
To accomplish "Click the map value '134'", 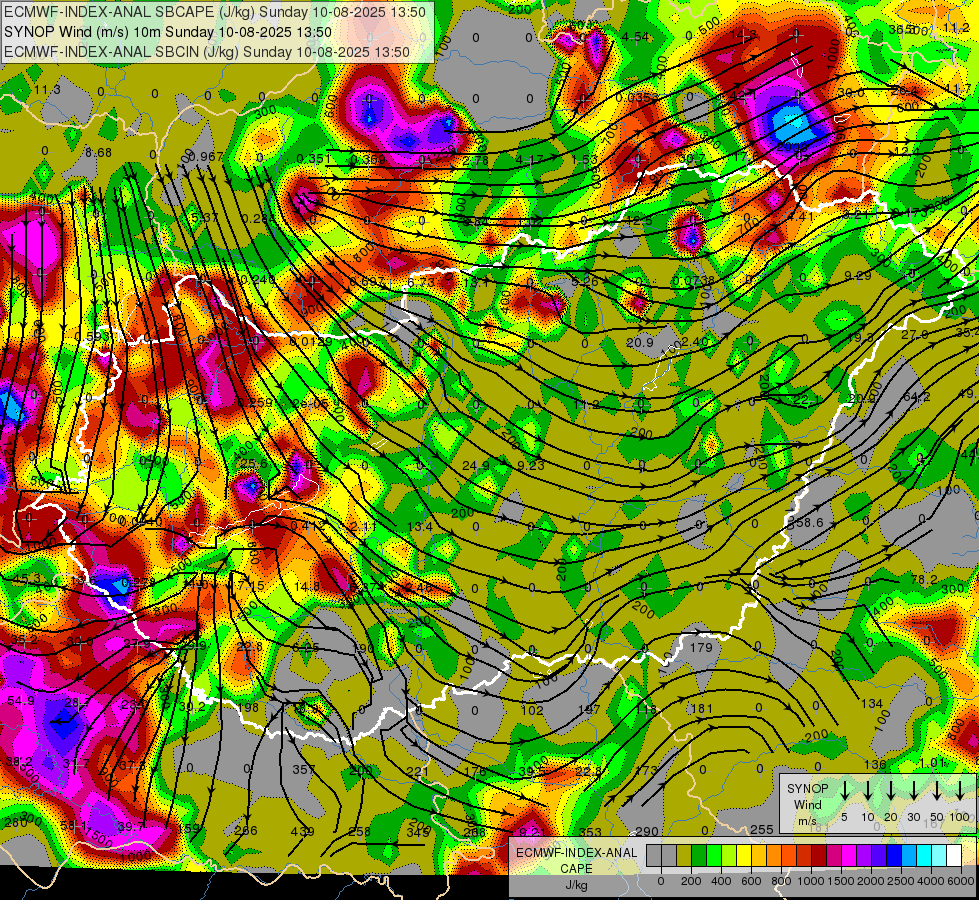I will (872, 704).
